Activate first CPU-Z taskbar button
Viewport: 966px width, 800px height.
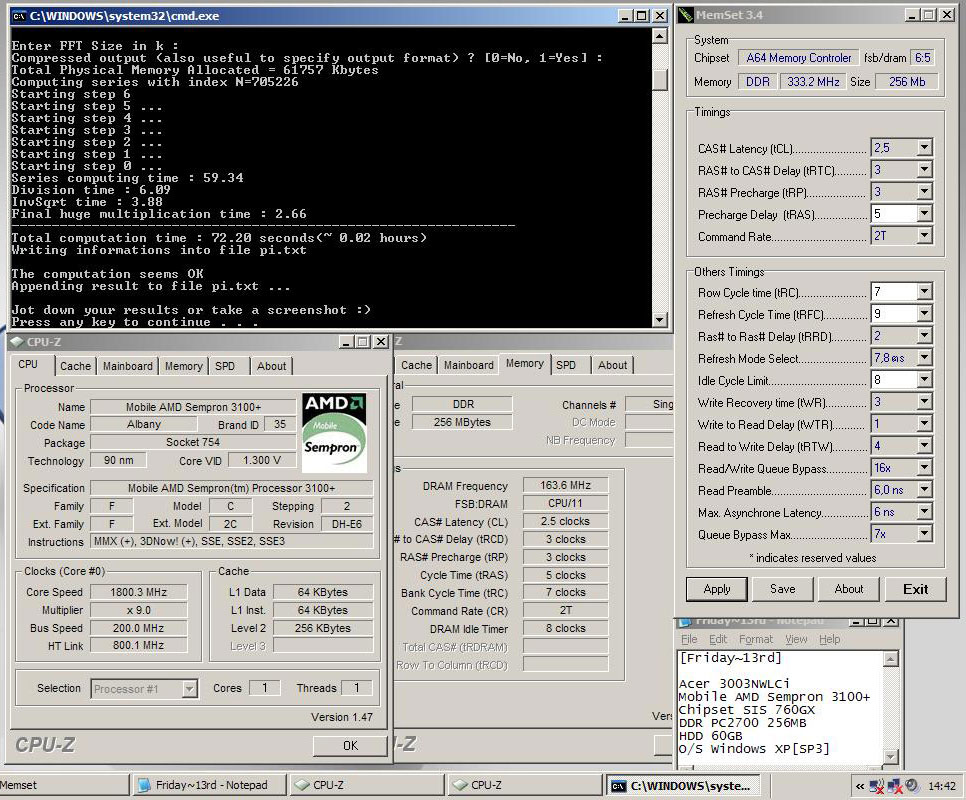coord(368,785)
